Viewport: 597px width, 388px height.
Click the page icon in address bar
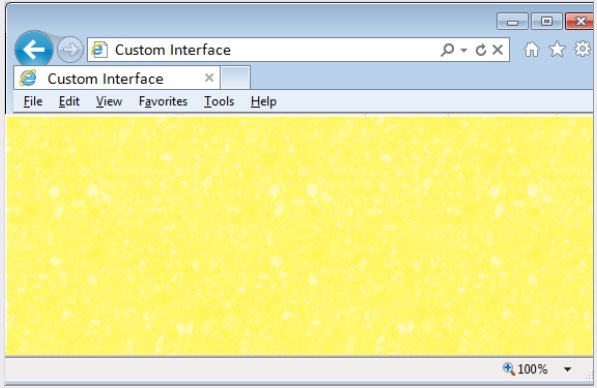click(x=100, y=50)
